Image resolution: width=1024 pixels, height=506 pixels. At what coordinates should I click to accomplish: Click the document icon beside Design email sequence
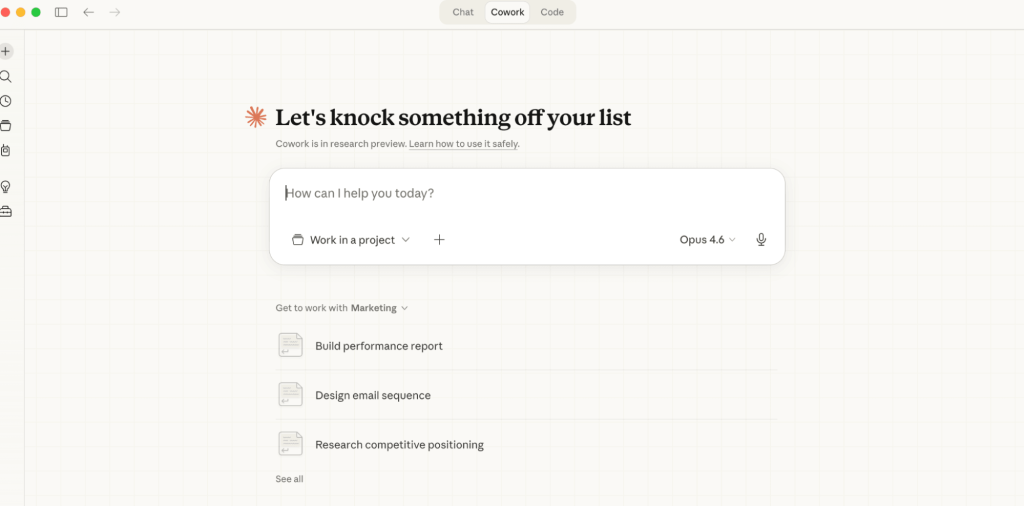(291, 395)
